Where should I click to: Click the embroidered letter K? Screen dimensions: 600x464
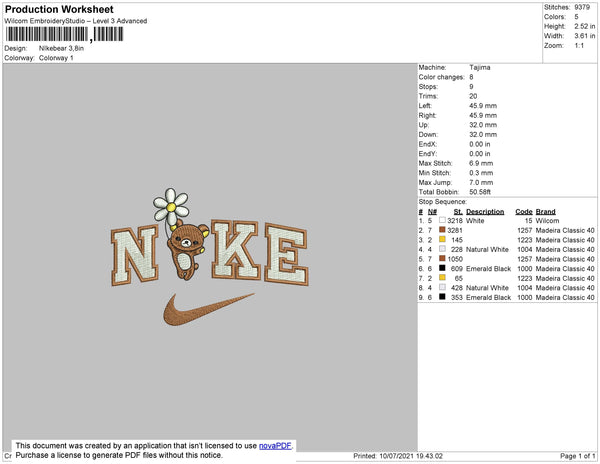[235, 249]
